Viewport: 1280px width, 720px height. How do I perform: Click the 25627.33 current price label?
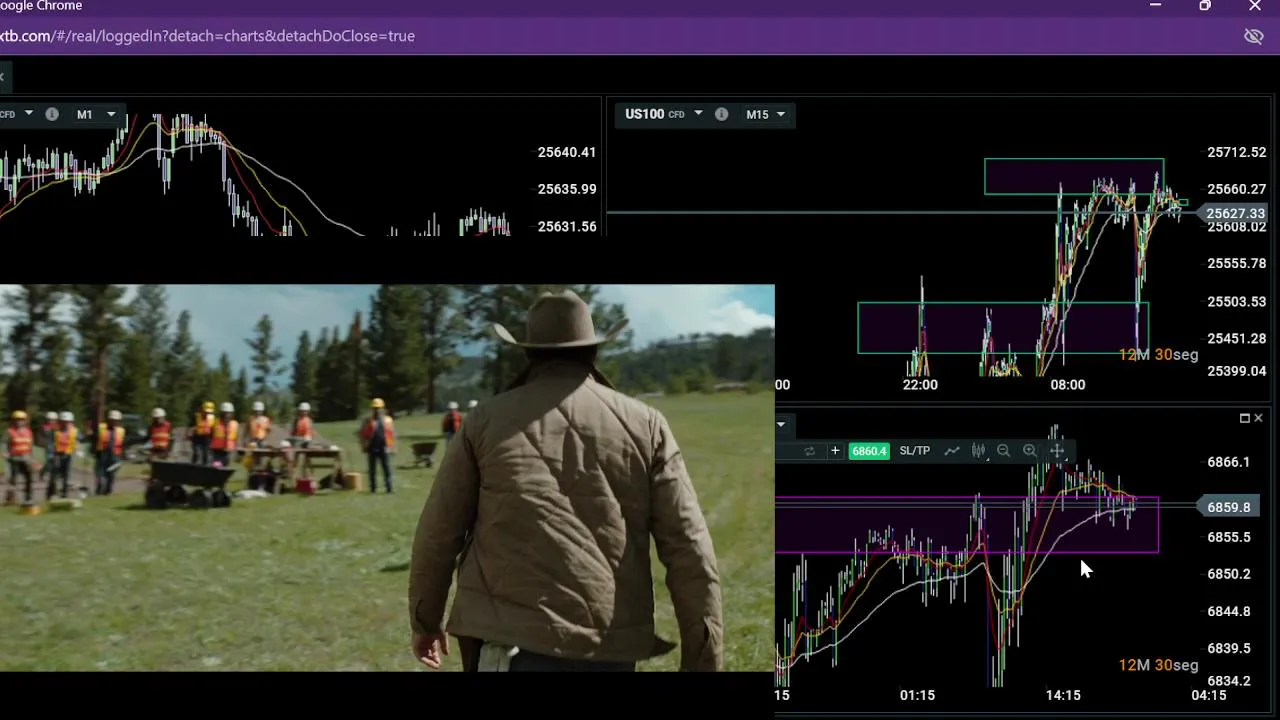coord(1235,213)
